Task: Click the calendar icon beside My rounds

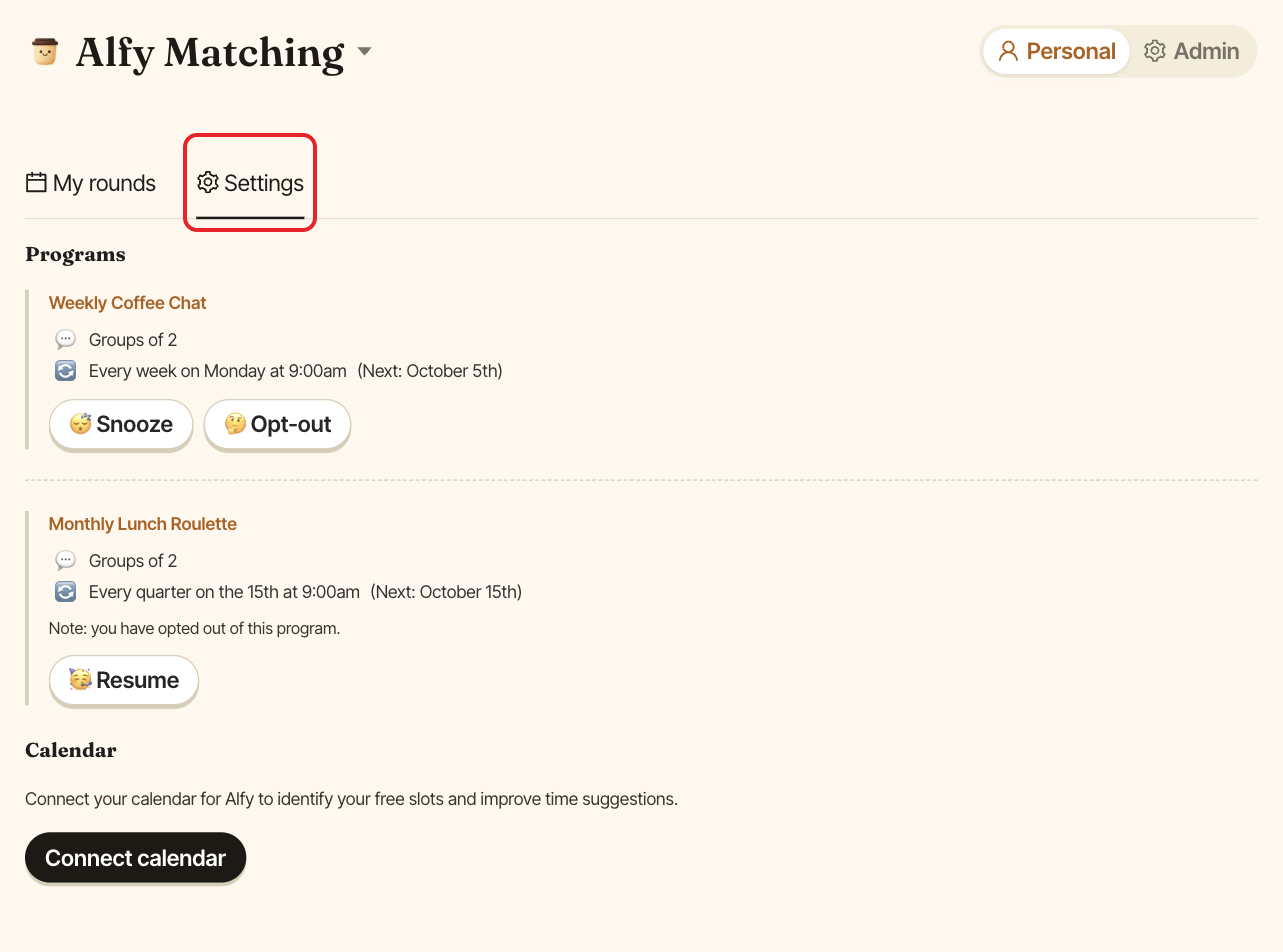Action: (36, 182)
